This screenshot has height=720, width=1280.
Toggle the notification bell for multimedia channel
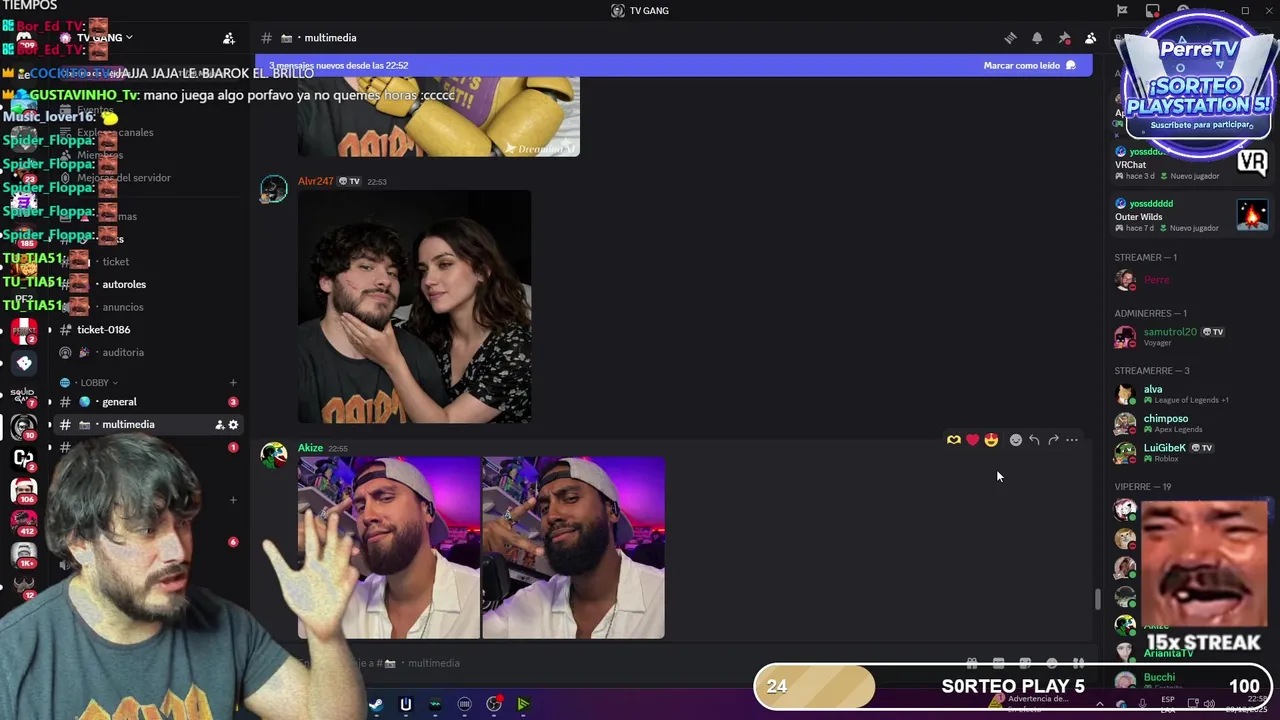click(1037, 38)
